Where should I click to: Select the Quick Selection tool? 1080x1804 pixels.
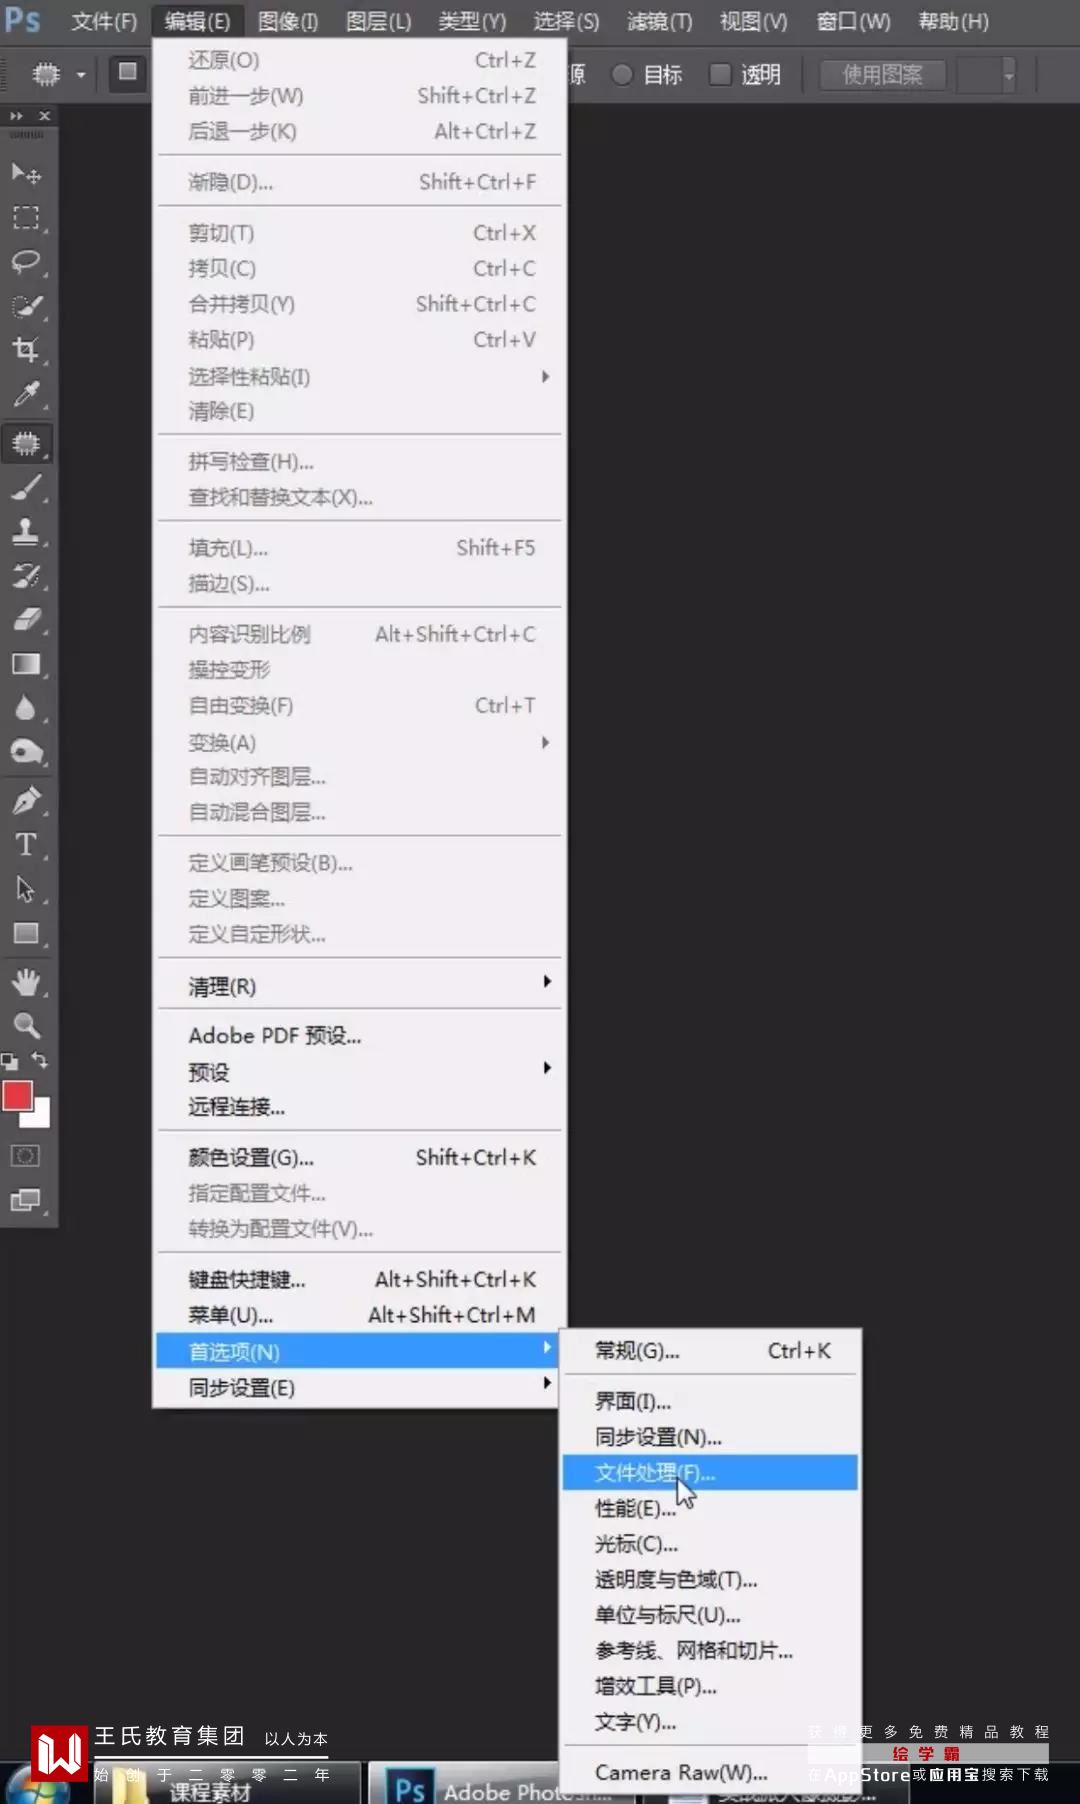point(26,306)
